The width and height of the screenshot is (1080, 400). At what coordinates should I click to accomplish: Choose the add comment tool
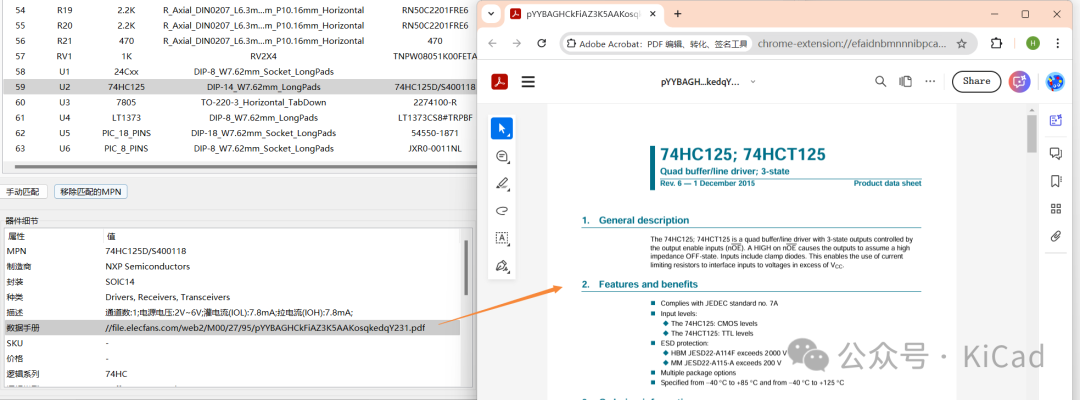tap(502, 156)
